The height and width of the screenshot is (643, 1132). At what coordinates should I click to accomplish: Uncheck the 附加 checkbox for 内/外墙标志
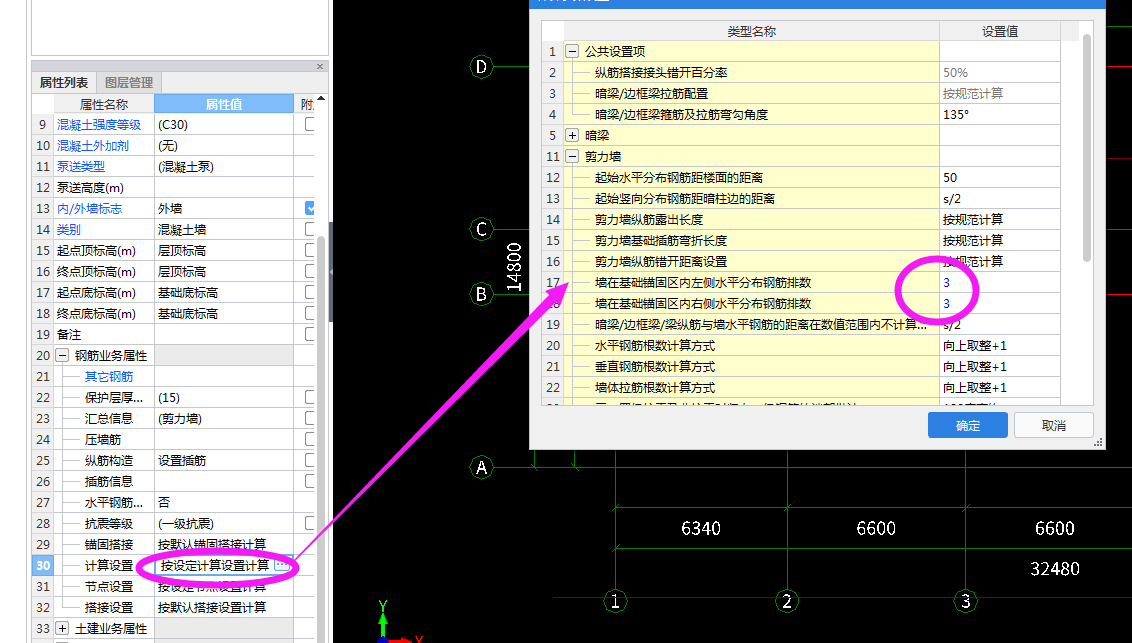click(310, 209)
